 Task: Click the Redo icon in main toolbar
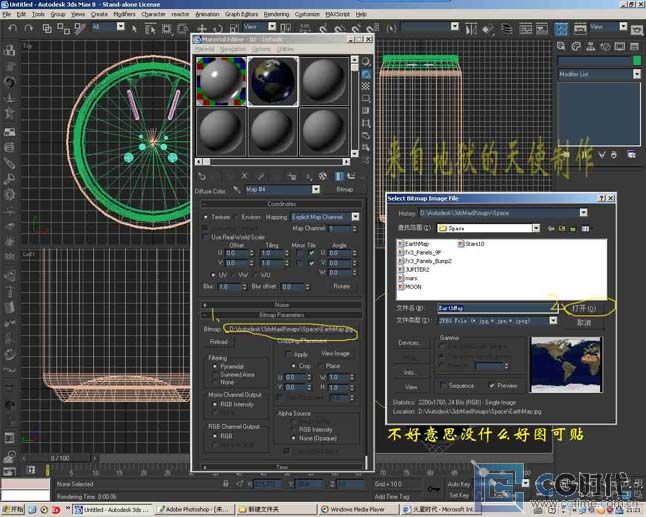pyautogui.click(x=28, y=28)
